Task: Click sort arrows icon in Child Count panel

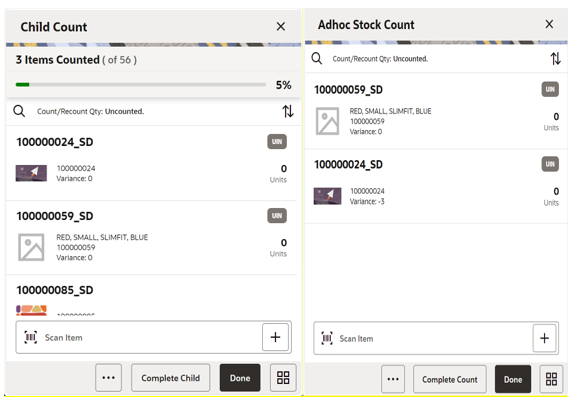Action: (288, 111)
